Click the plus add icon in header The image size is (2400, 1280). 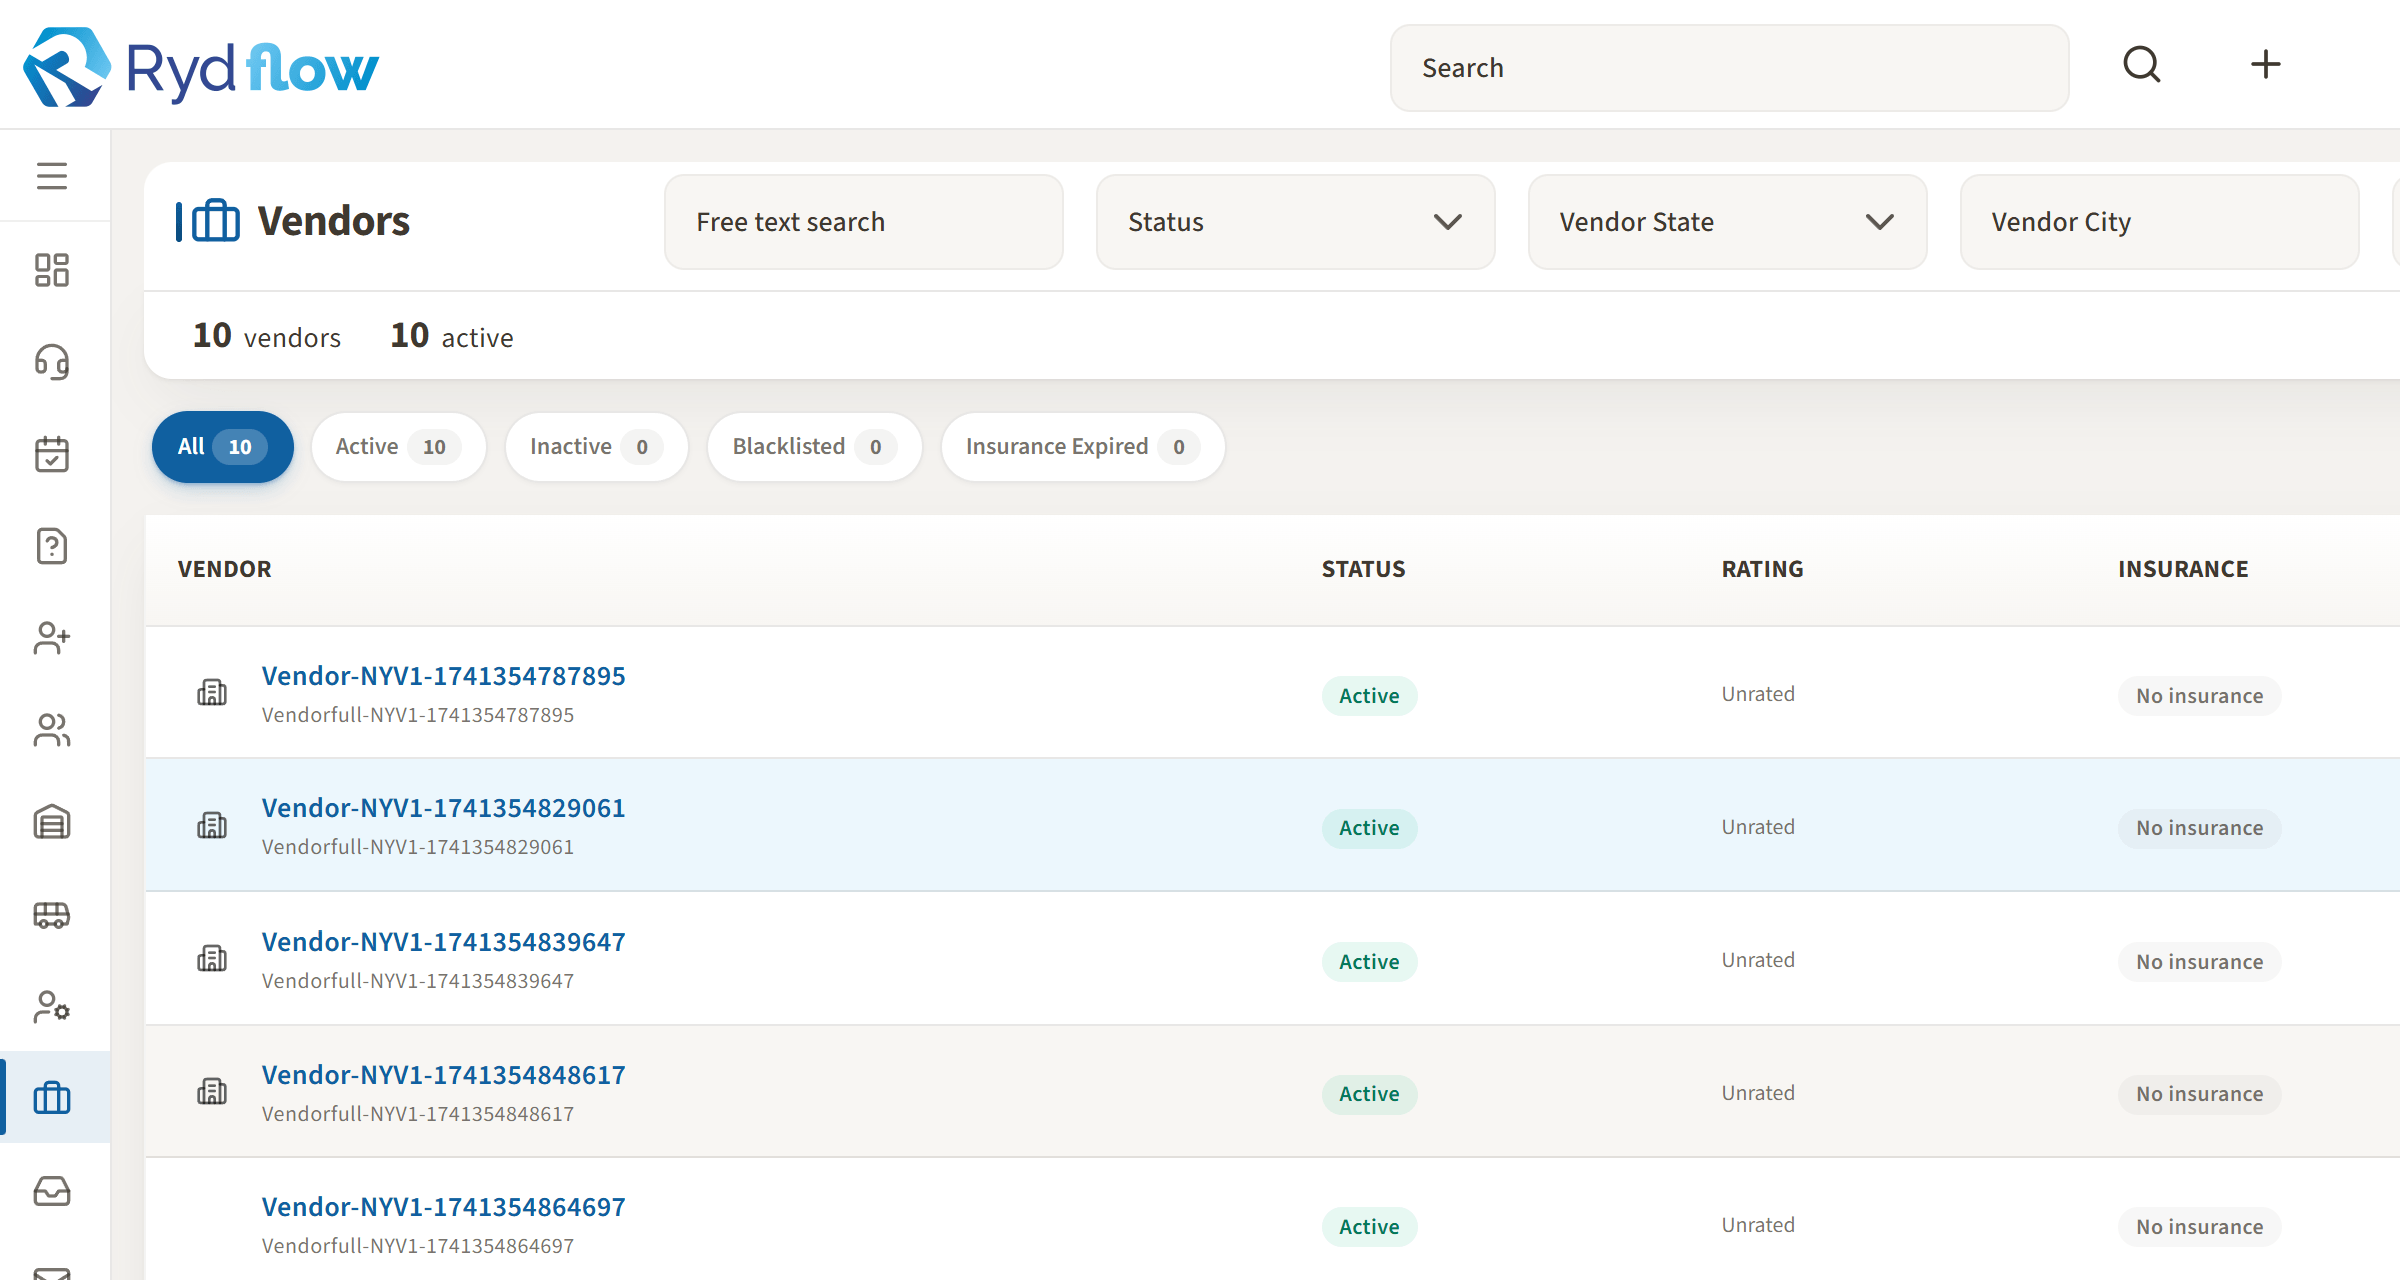click(x=2266, y=65)
